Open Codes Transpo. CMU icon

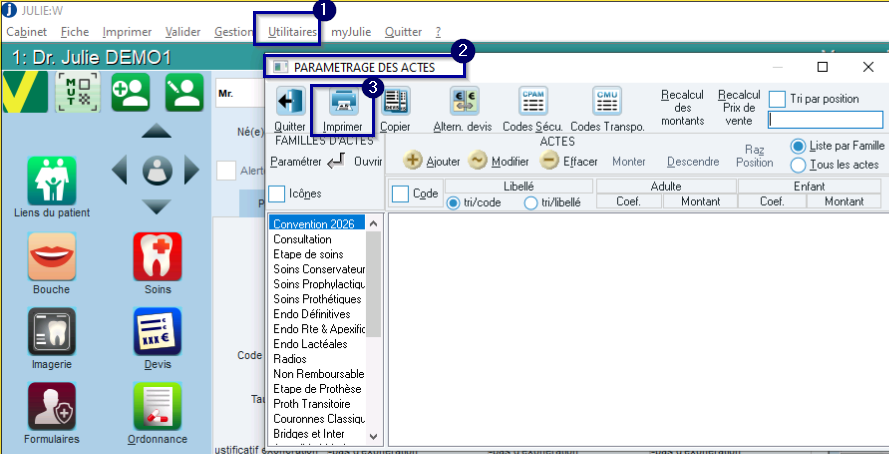click(607, 101)
